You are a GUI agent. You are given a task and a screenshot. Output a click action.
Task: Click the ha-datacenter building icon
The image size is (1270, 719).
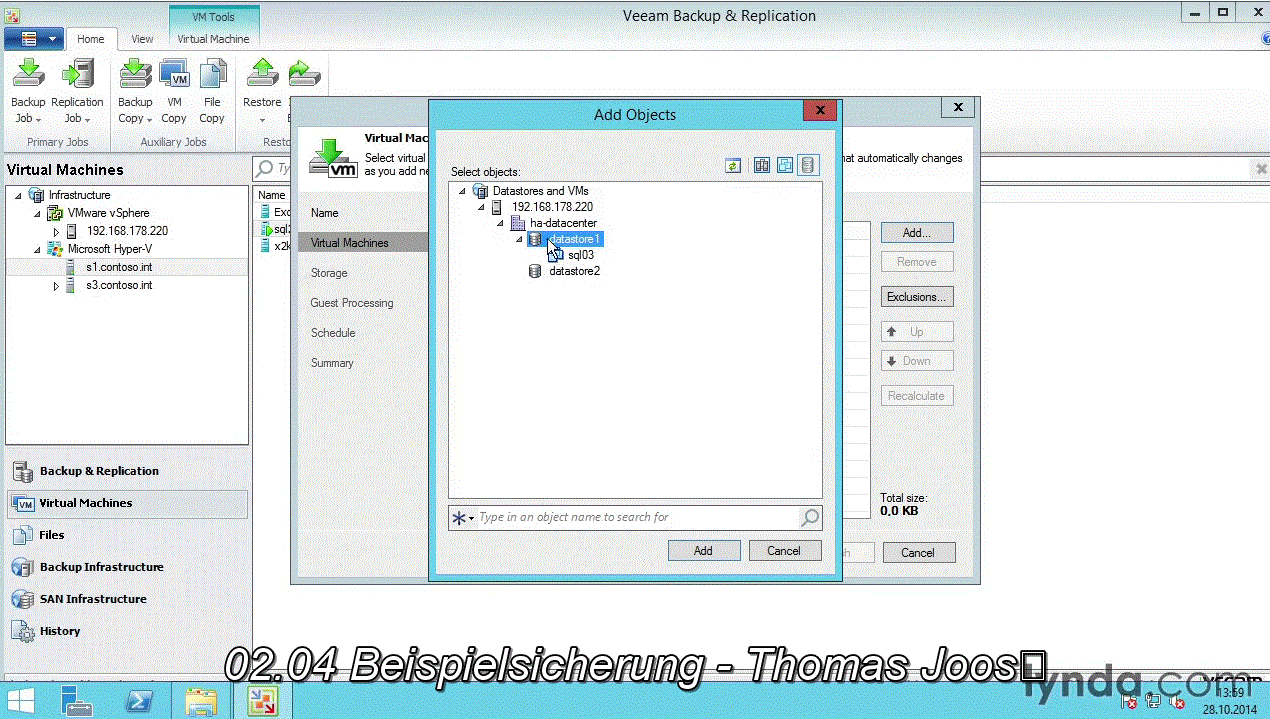[x=518, y=223]
